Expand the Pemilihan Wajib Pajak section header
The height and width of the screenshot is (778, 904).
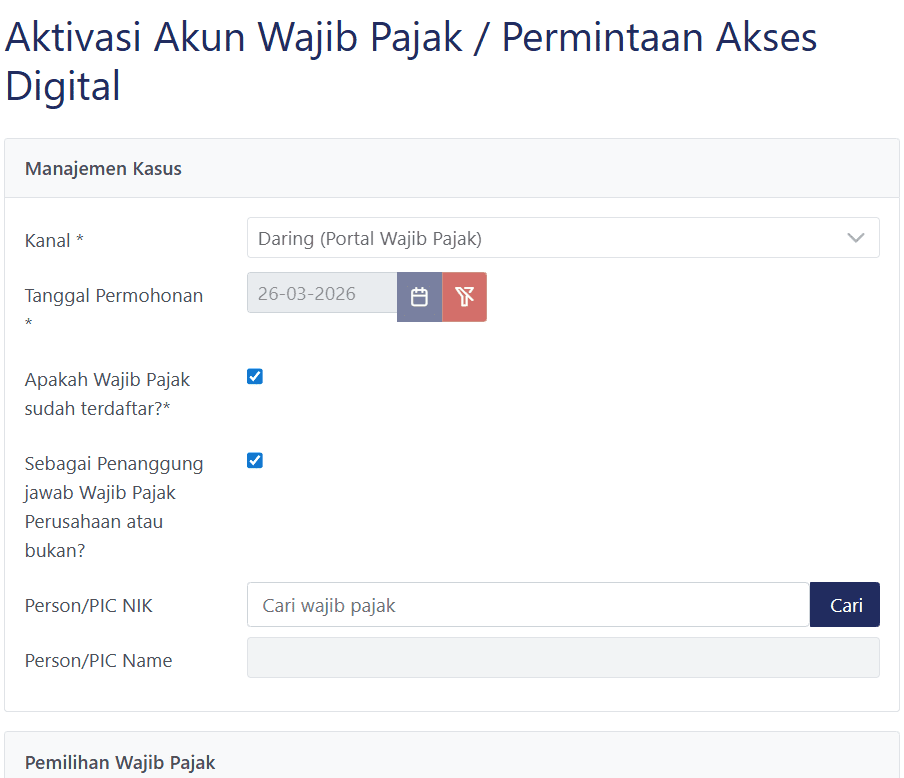(120, 762)
